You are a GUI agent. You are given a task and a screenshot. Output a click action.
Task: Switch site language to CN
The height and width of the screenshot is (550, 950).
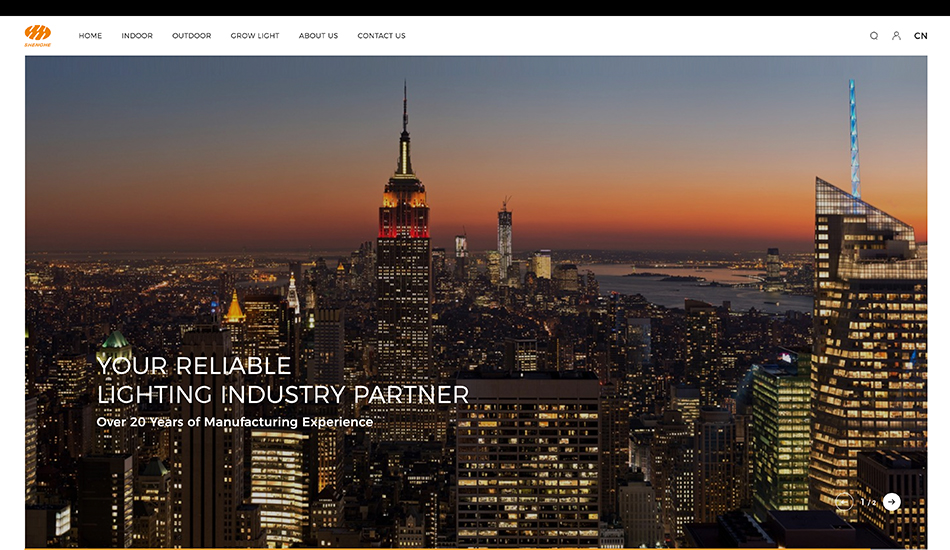[920, 36]
